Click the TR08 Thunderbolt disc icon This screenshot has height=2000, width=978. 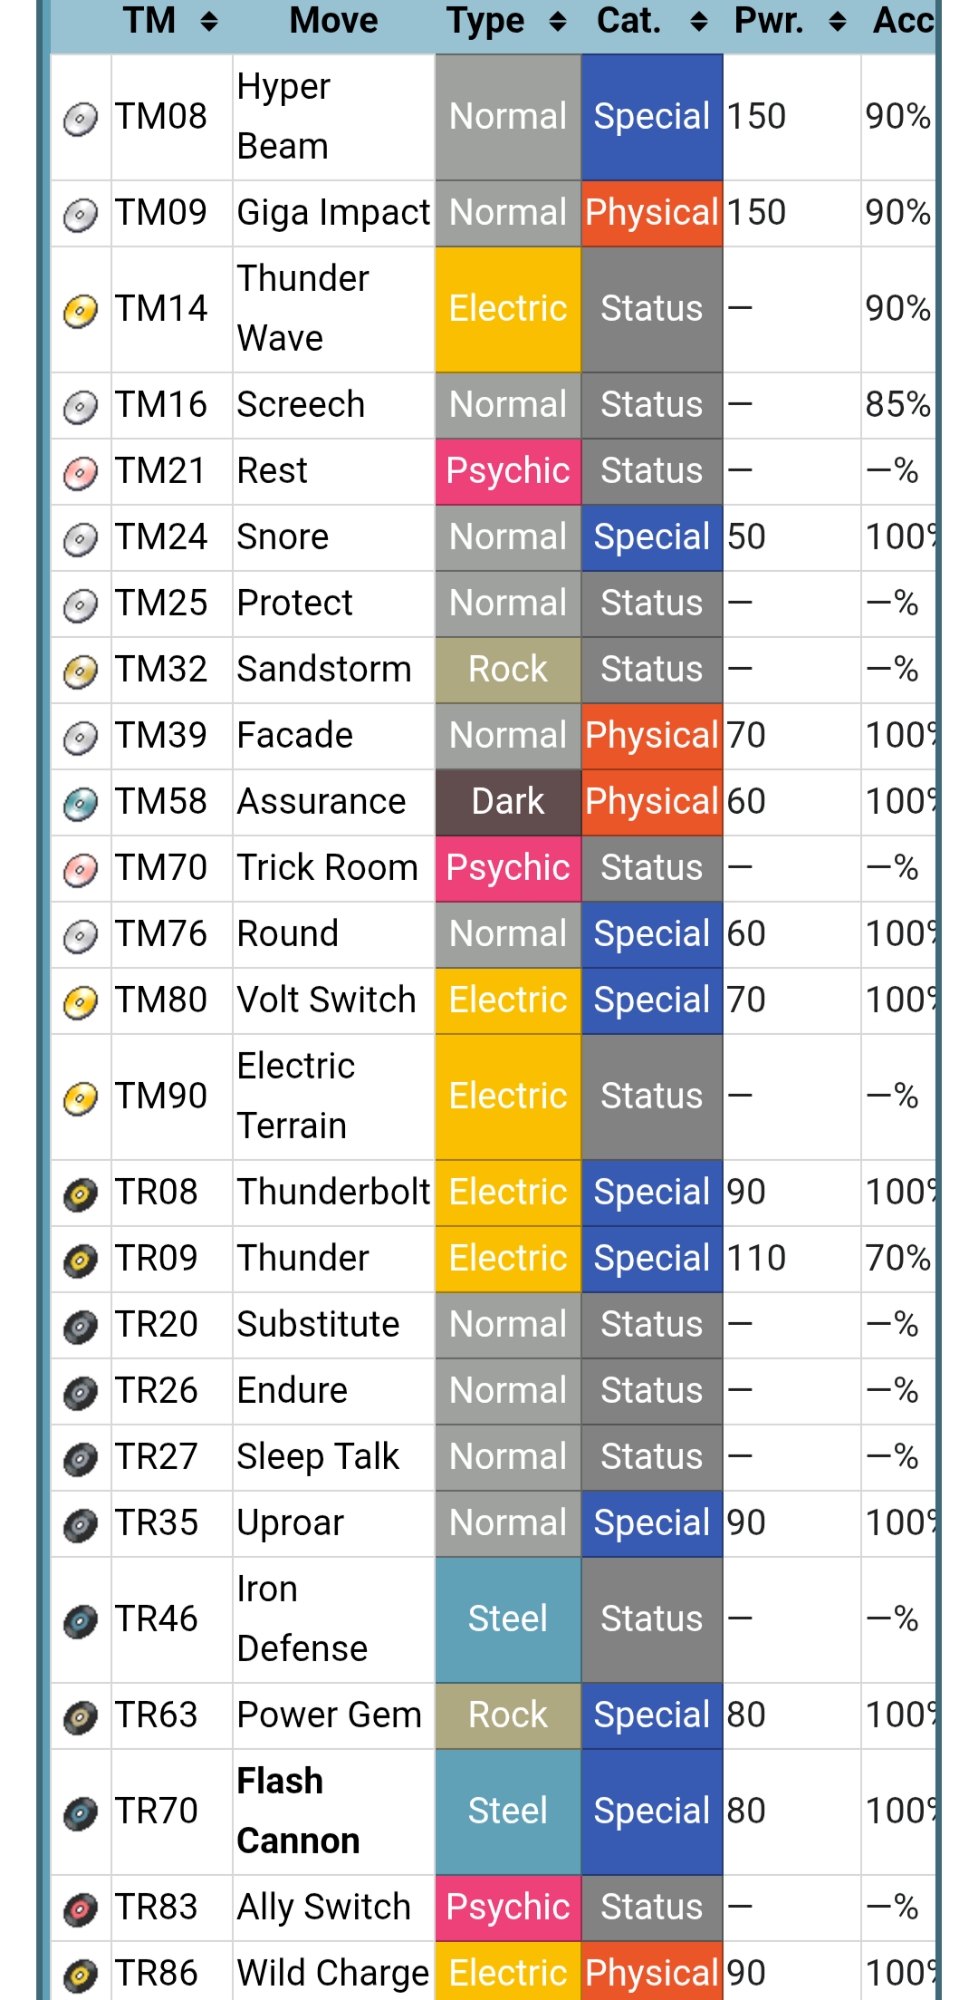tap(81, 1194)
